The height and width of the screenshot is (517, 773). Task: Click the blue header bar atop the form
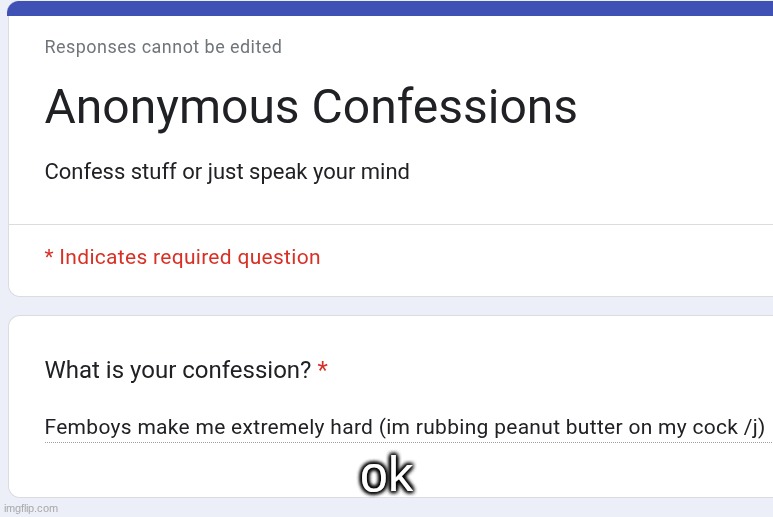tap(390, 8)
